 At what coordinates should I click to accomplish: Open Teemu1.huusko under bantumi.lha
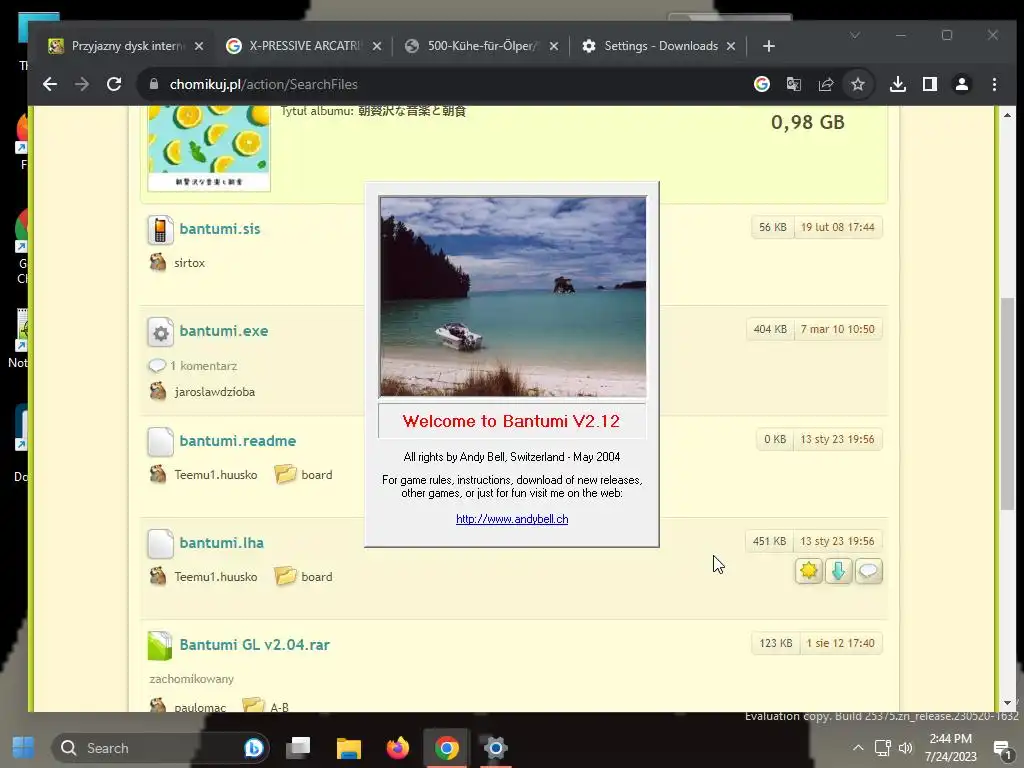point(216,577)
